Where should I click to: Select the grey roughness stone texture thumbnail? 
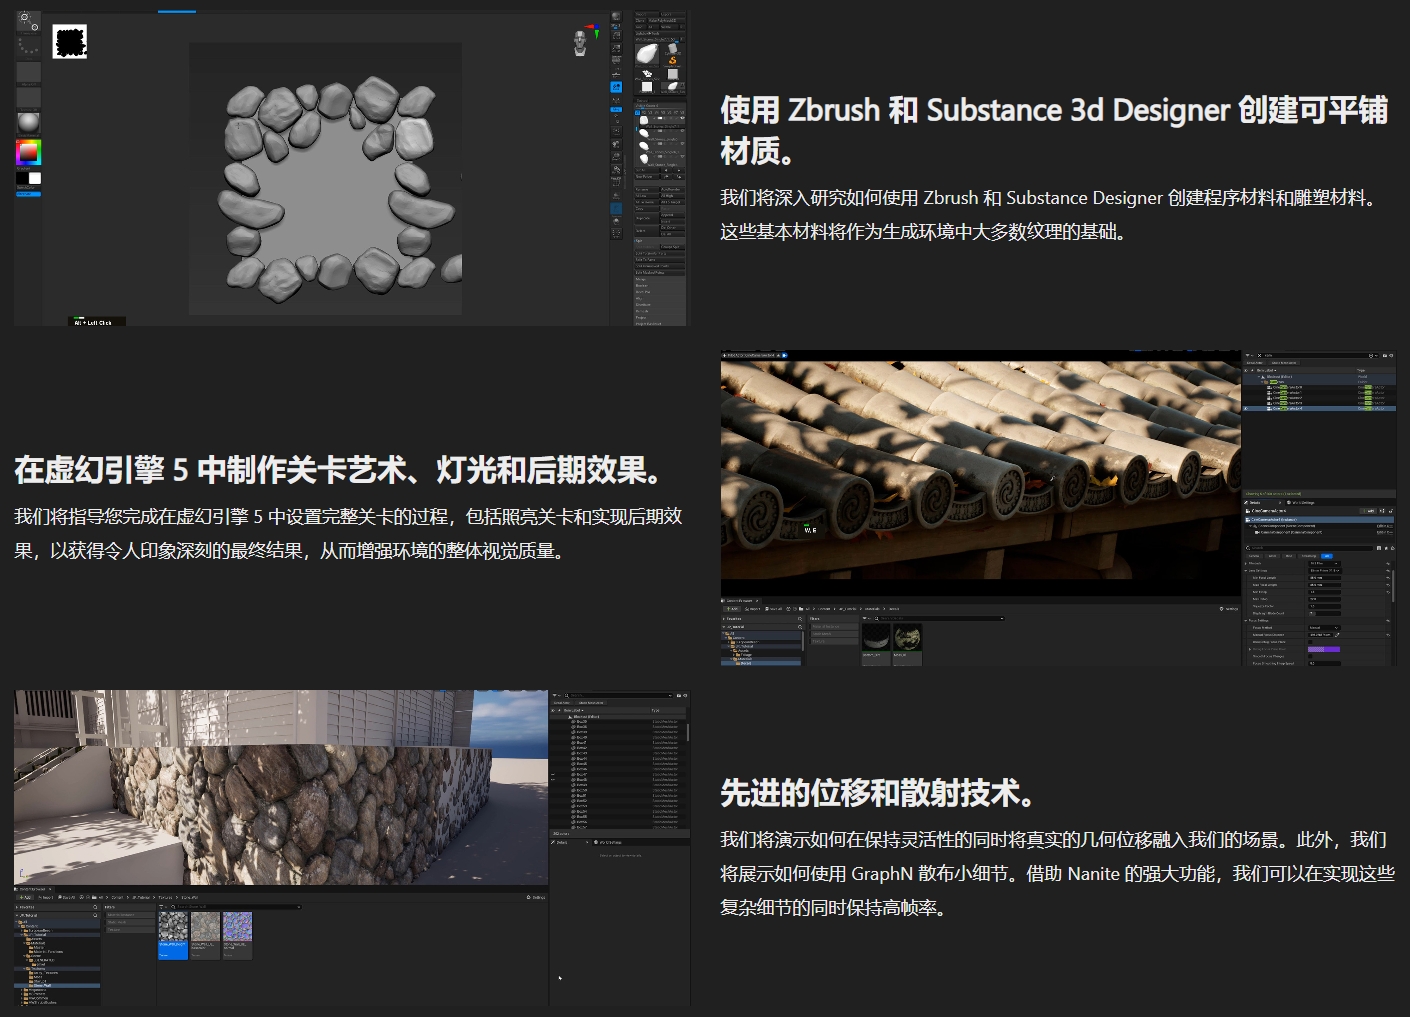tap(205, 936)
